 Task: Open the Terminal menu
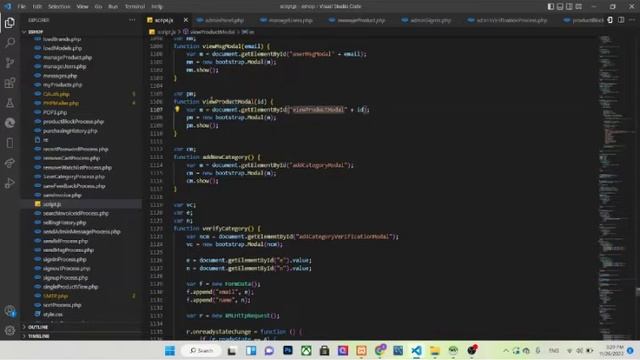[x=135, y=7]
